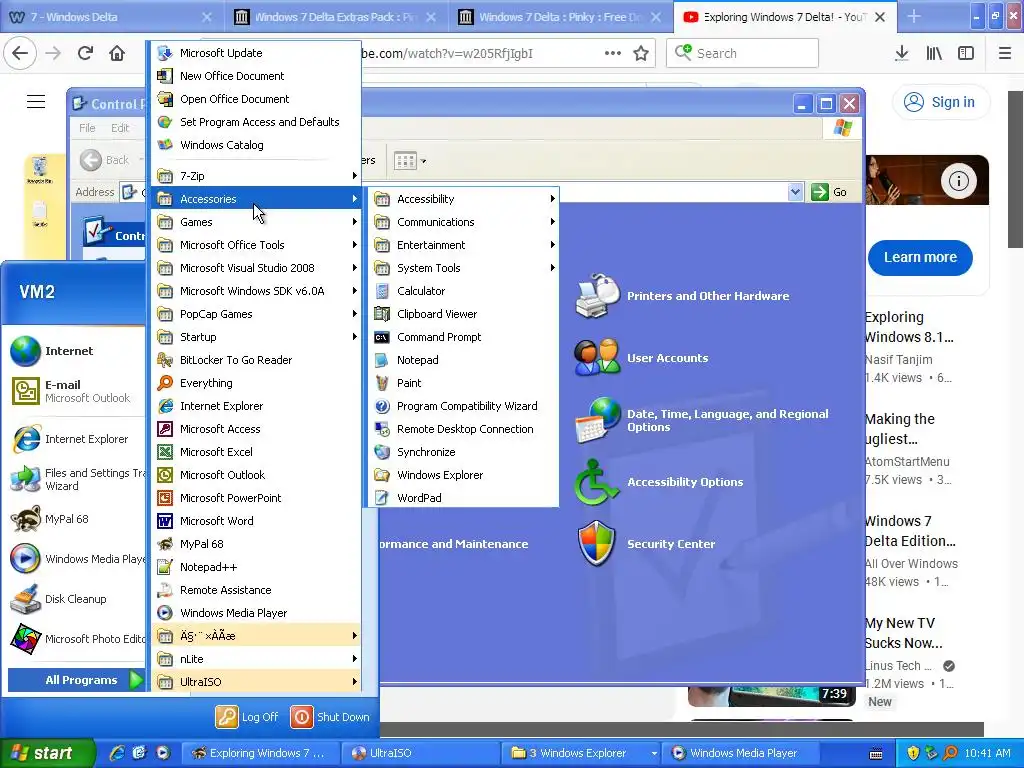The width and height of the screenshot is (1024, 768).
Task: Bookmark this page with star icon
Action: click(641, 53)
